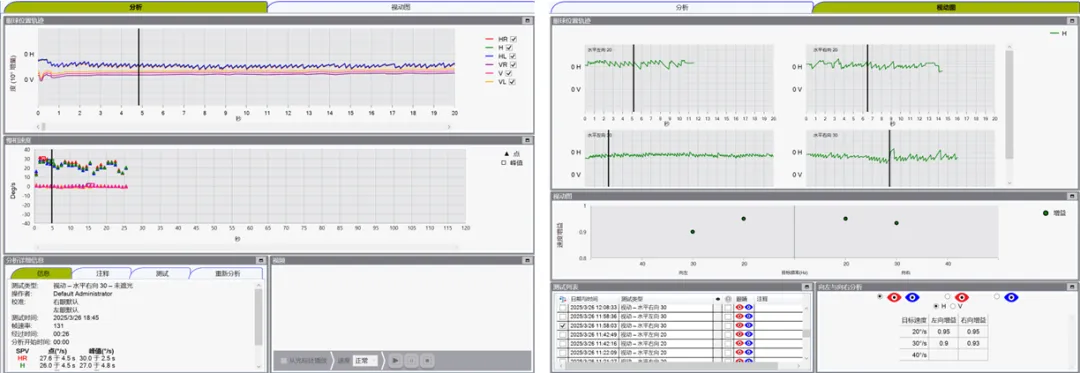This screenshot has width=1080, height=373.
Task: Click the 日期与时间 column header
Action: 583,299
